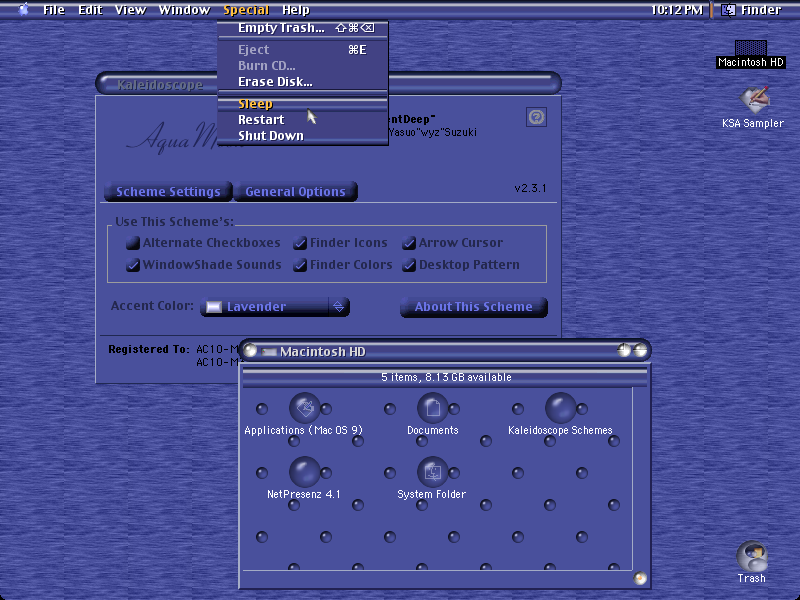Select the NetPresenz 4.1 folder icon
The width and height of the screenshot is (800, 600).
point(305,472)
